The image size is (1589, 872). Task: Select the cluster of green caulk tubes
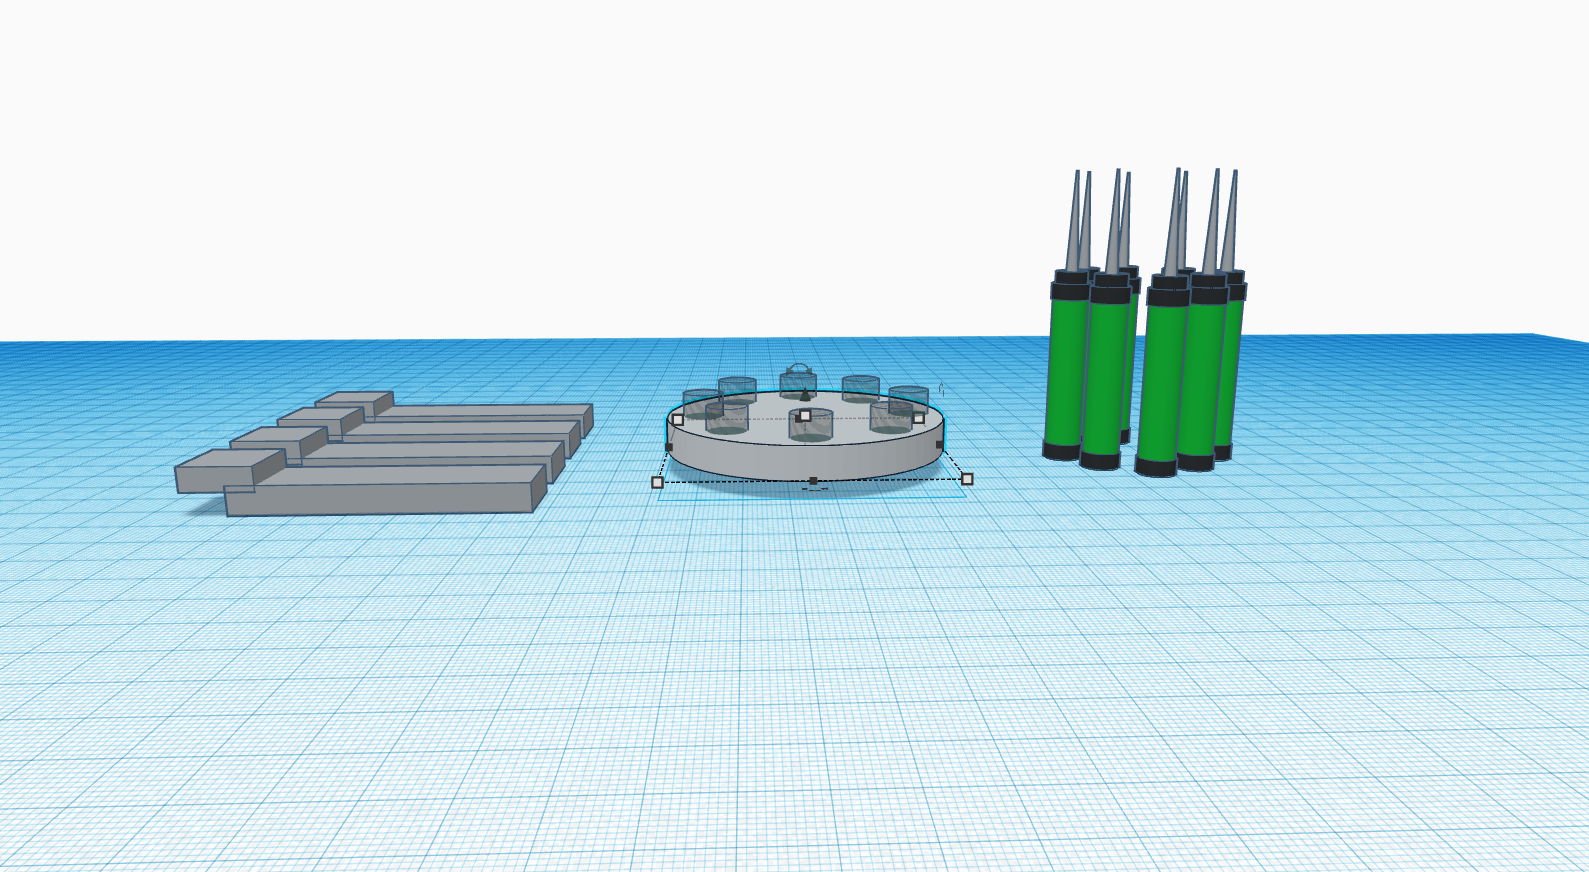[x=1146, y=322]
